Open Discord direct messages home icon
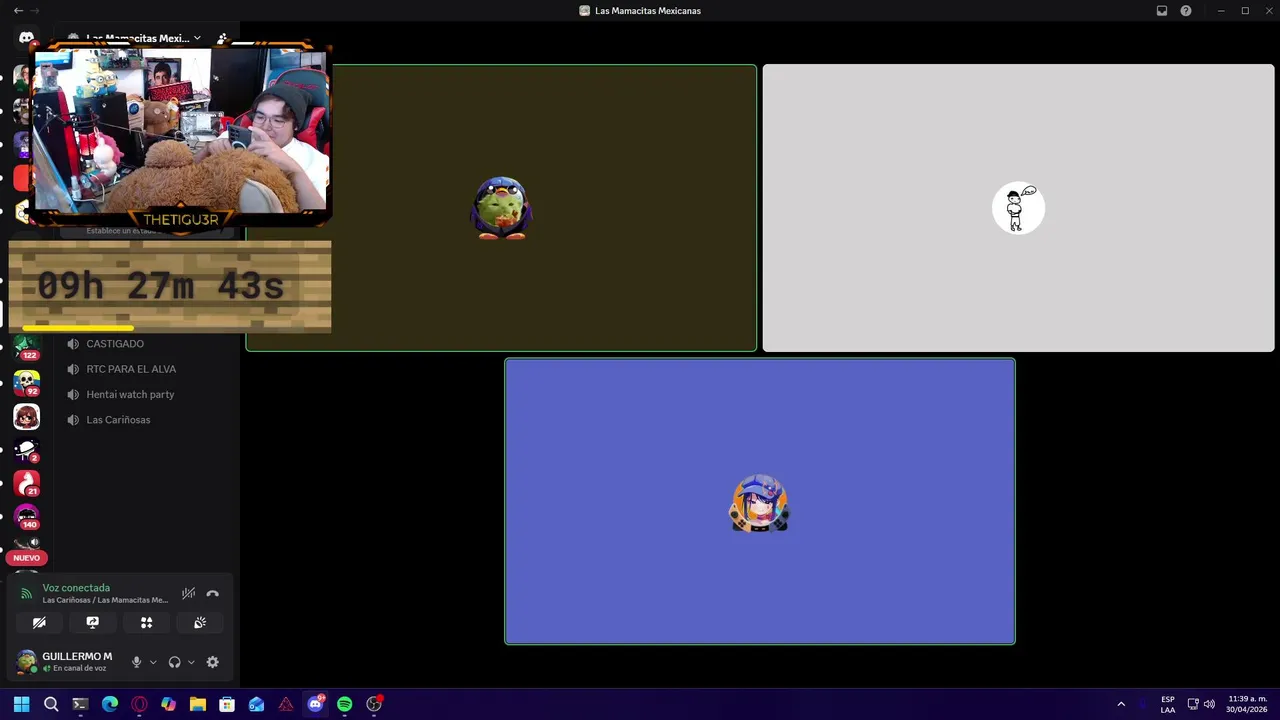This screenshot has width=1280, height=720. point(26,38)
